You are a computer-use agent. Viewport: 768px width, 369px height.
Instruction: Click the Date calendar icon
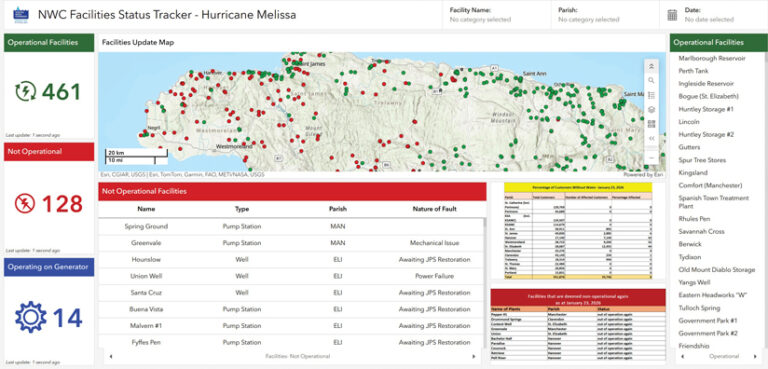[672, 15]
